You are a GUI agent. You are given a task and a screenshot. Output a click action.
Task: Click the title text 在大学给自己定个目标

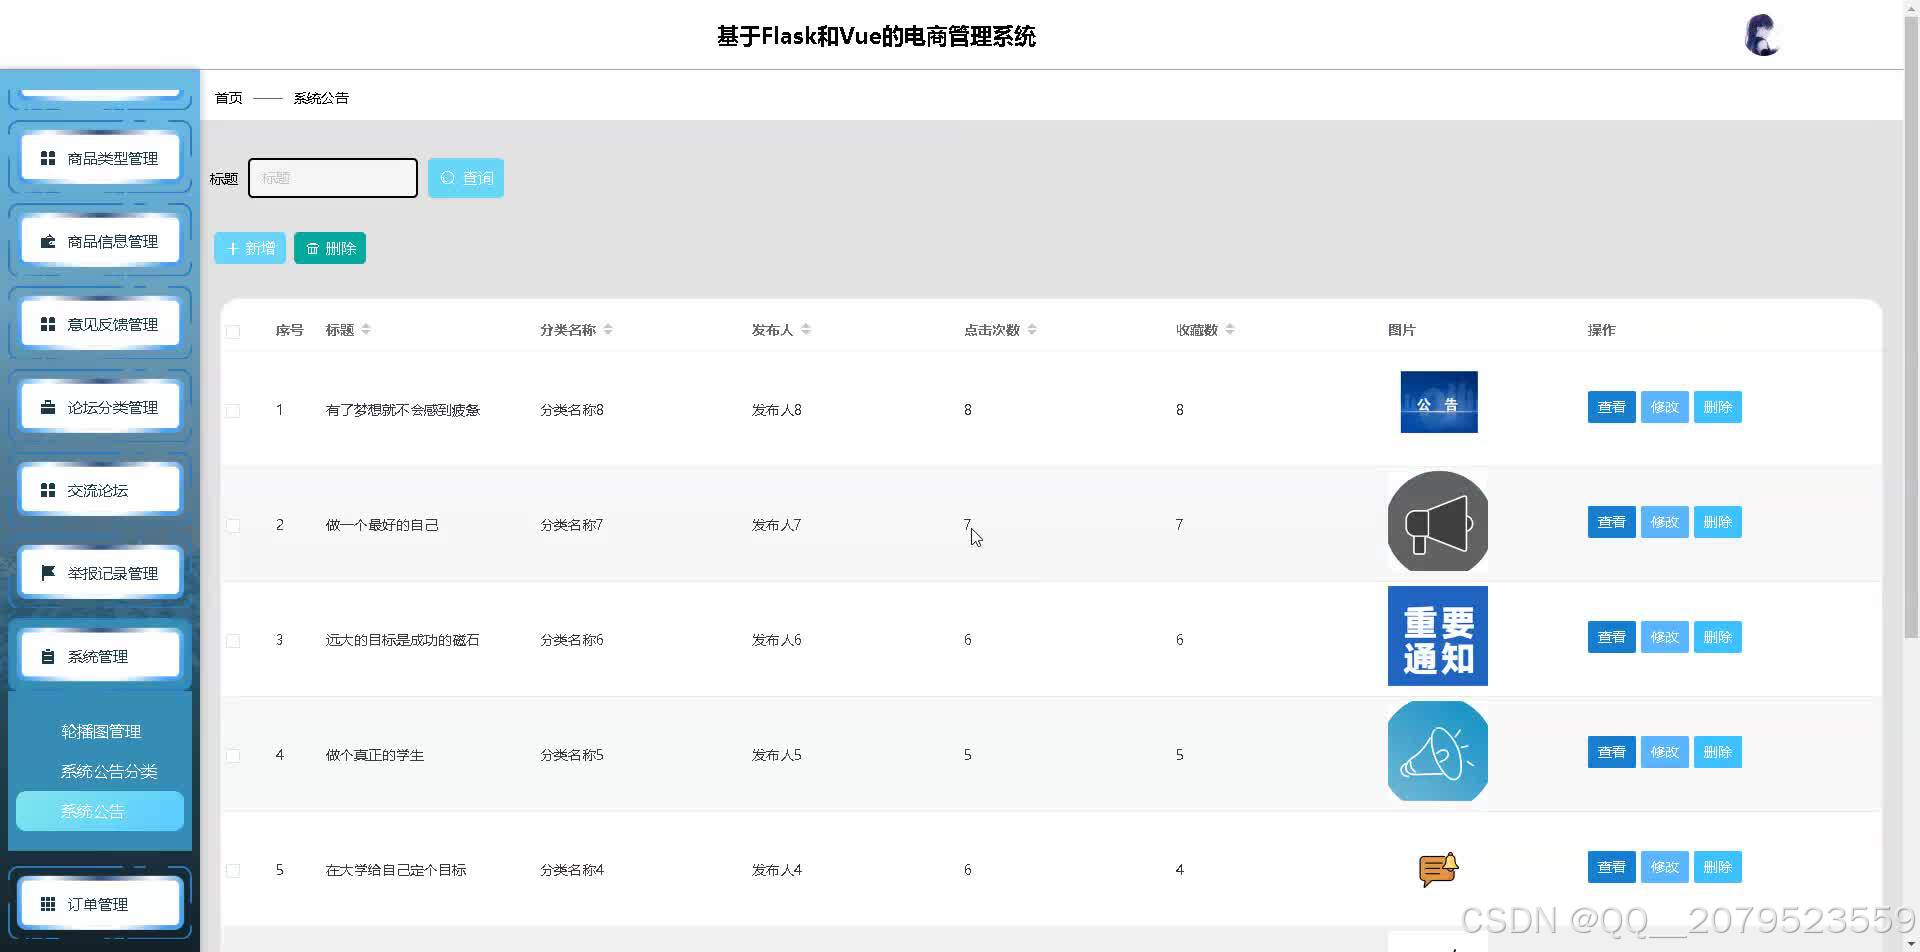[396, 870]
